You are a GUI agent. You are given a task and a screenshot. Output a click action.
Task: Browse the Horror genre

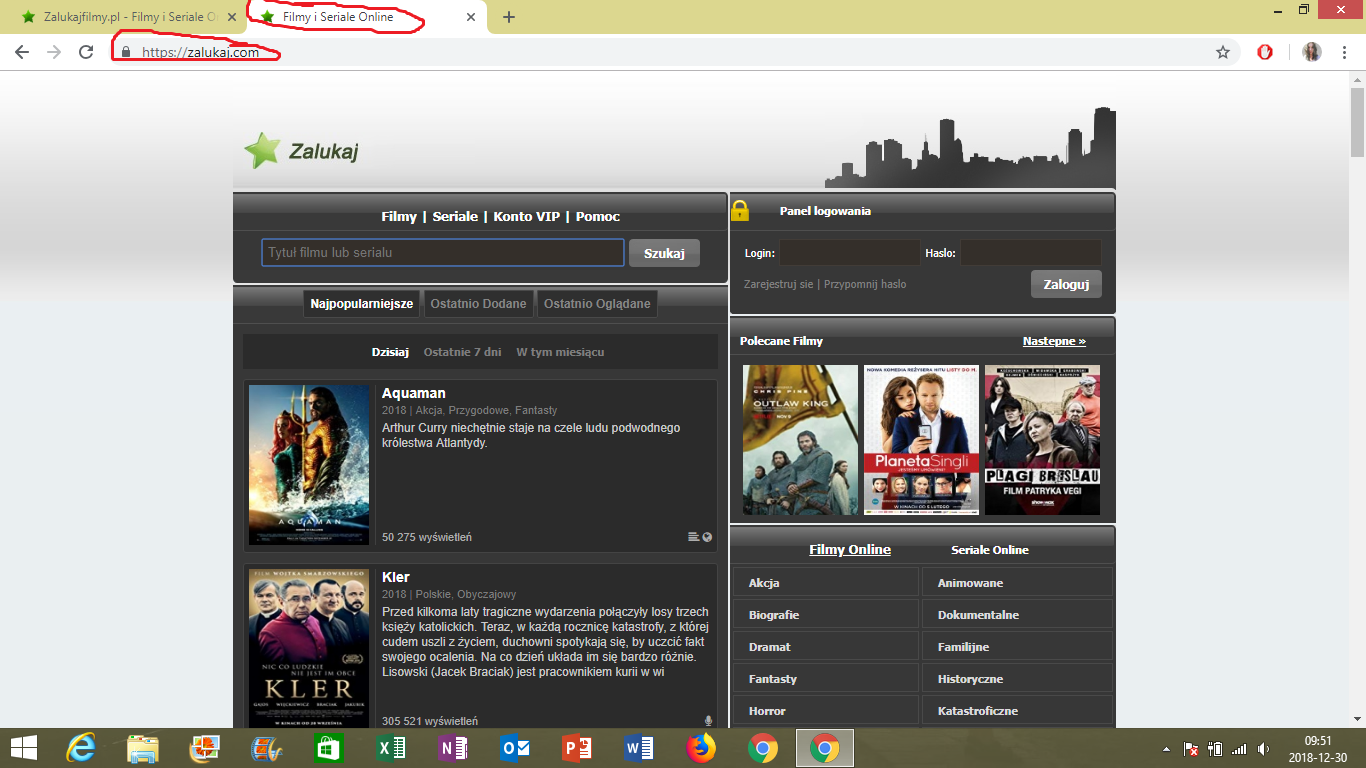[826, 711]
